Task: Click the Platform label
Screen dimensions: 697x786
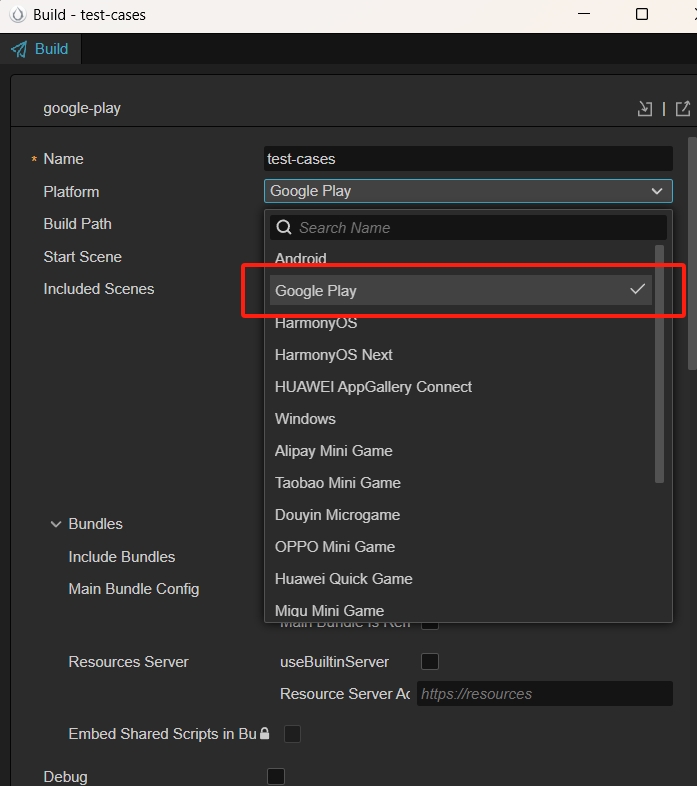Action: (71, 192)
